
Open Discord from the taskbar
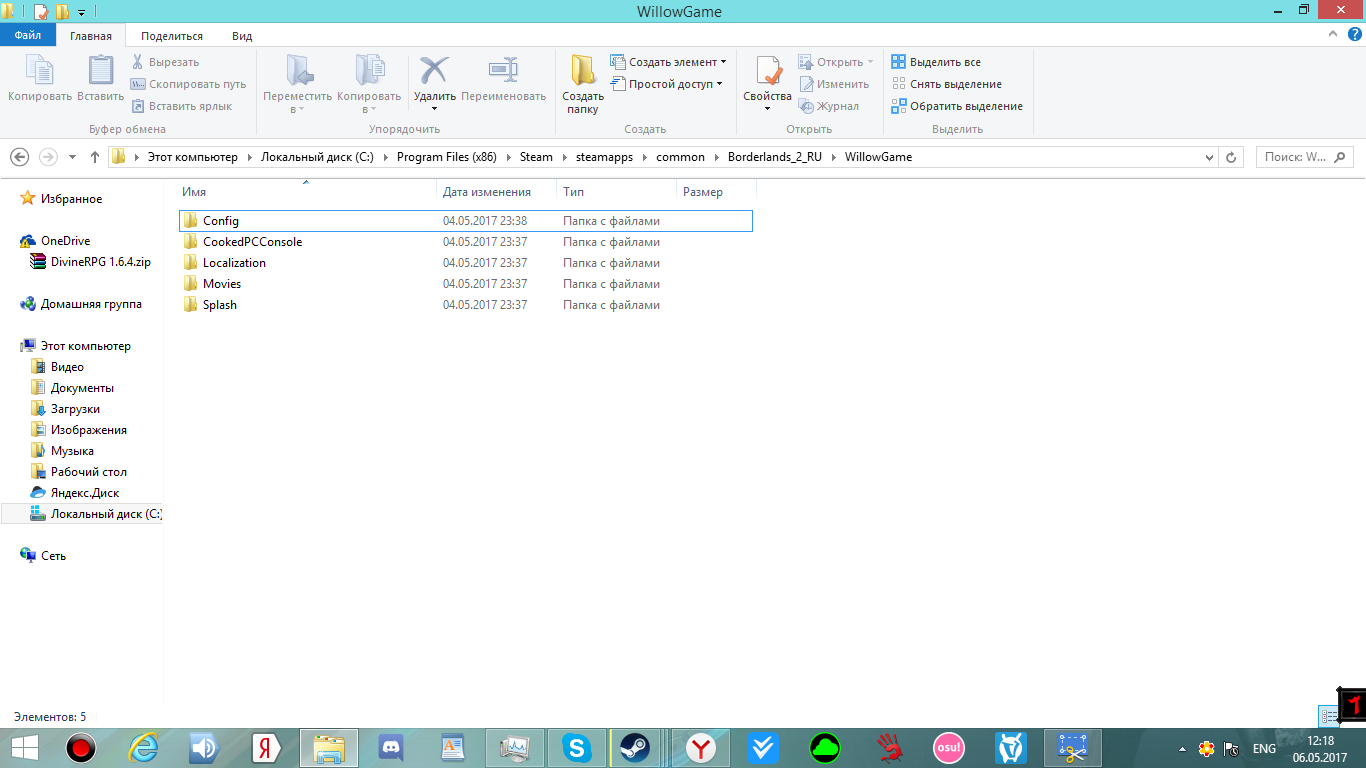point(391,748)
